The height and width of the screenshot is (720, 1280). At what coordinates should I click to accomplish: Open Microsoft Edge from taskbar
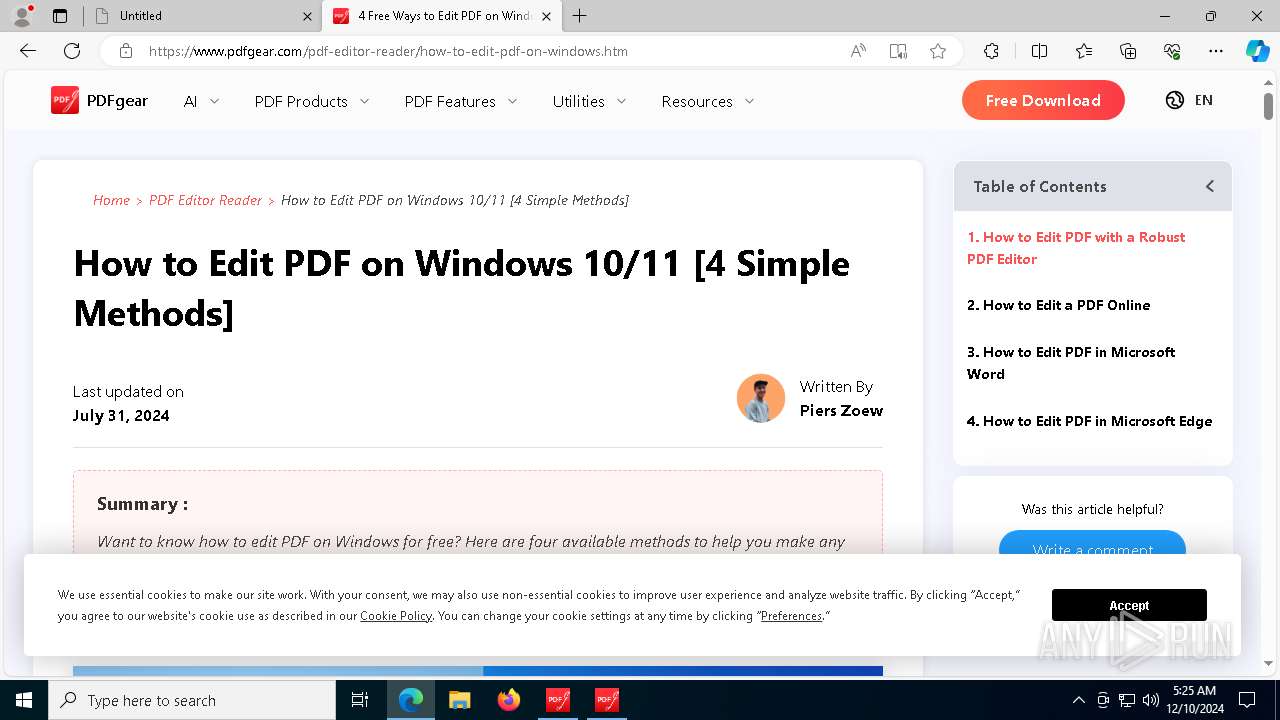[x=411, y=700]
